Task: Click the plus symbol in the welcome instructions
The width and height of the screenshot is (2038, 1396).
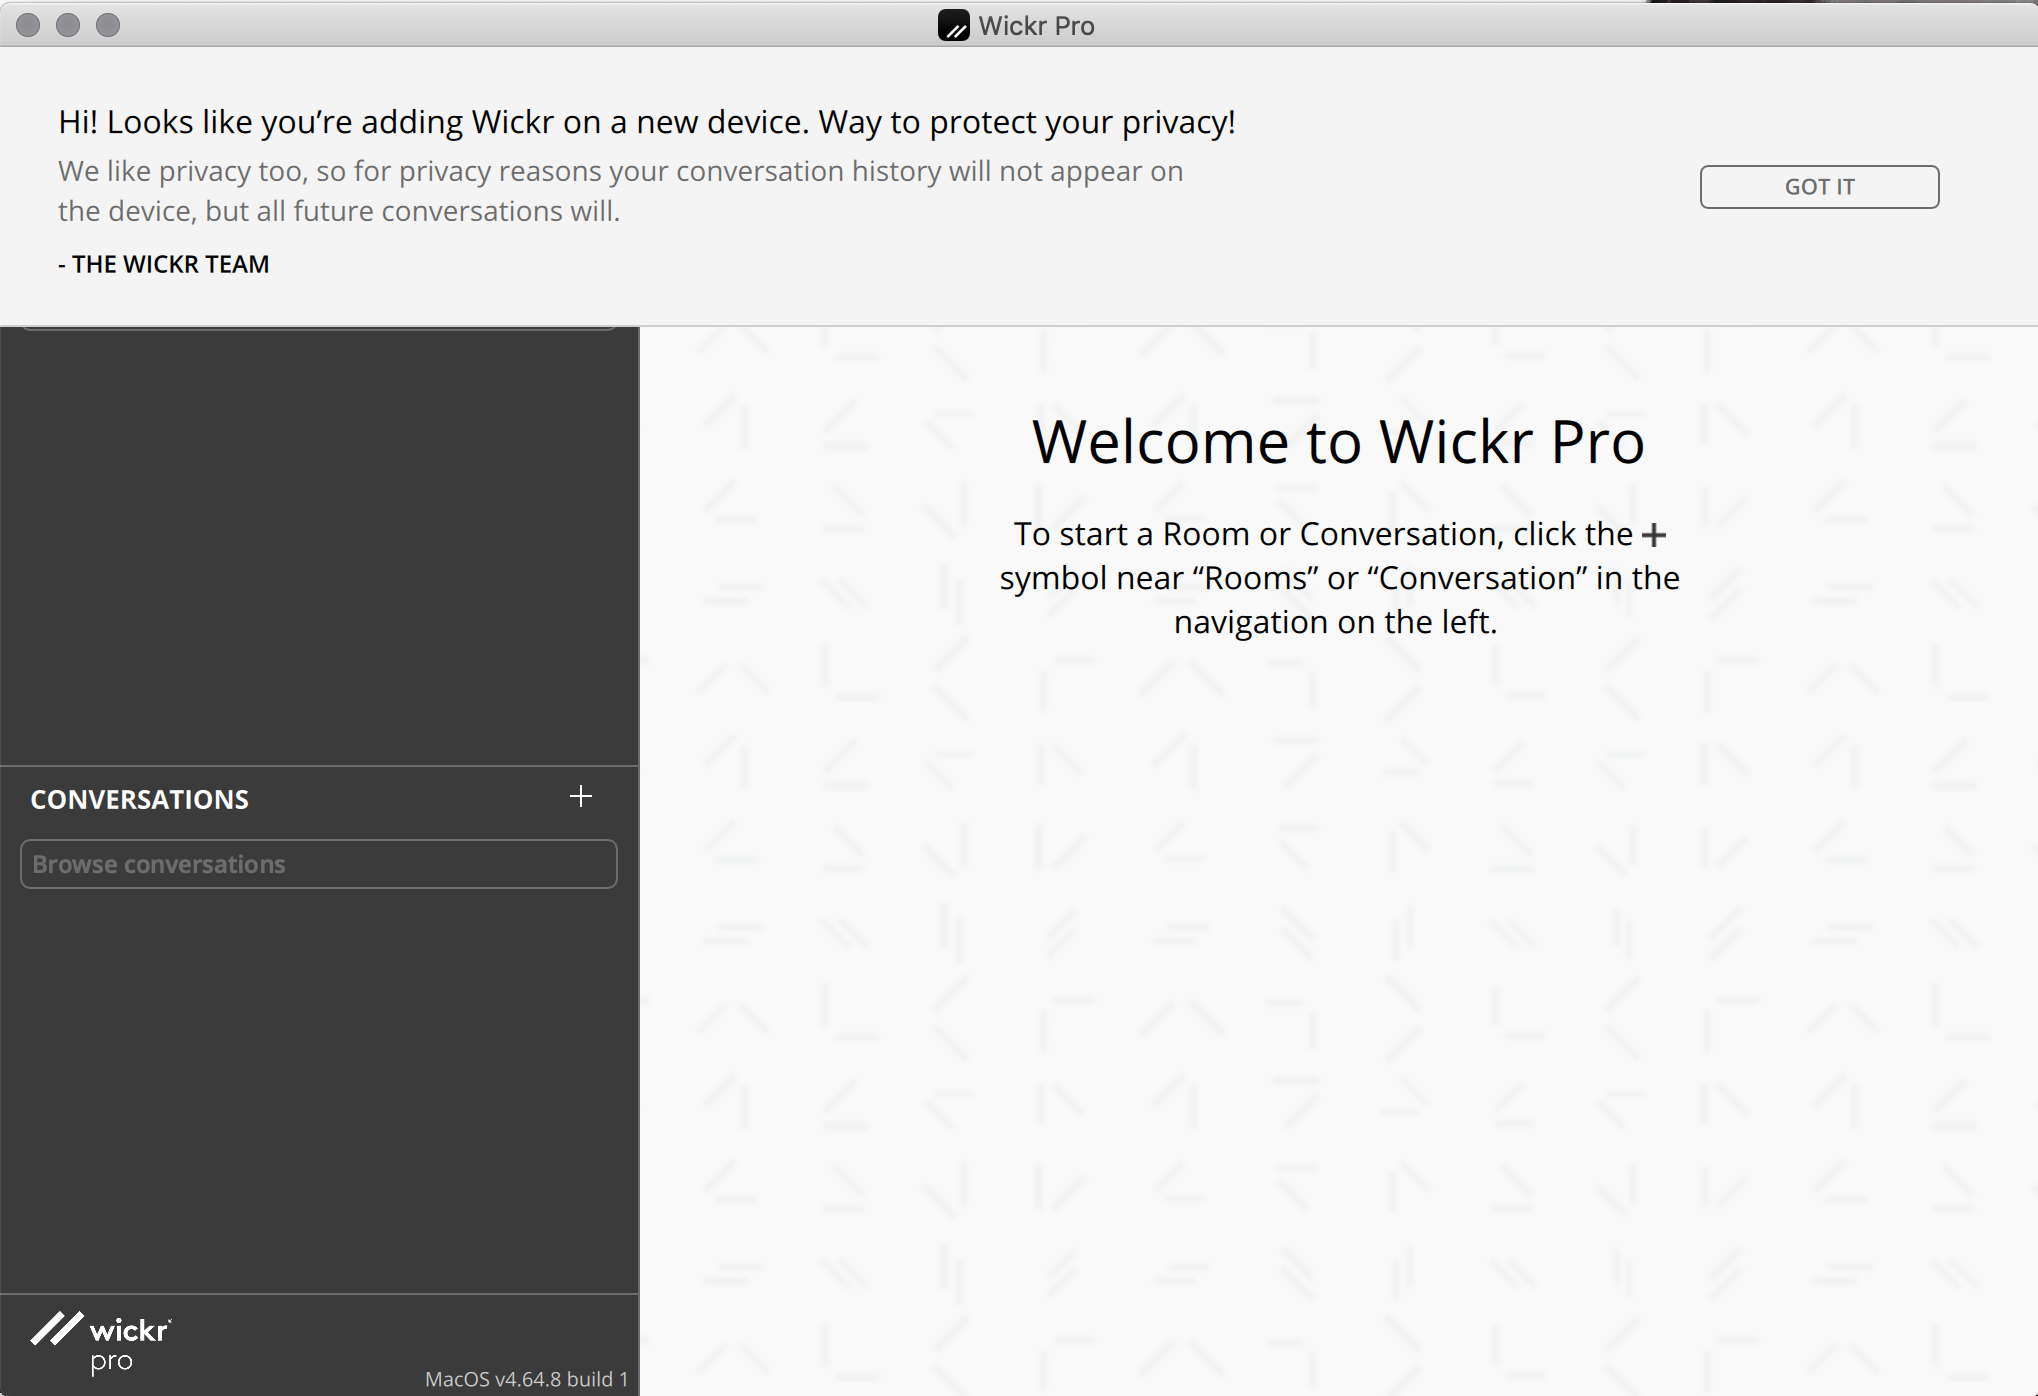Action: click(x=1655, y=535)
